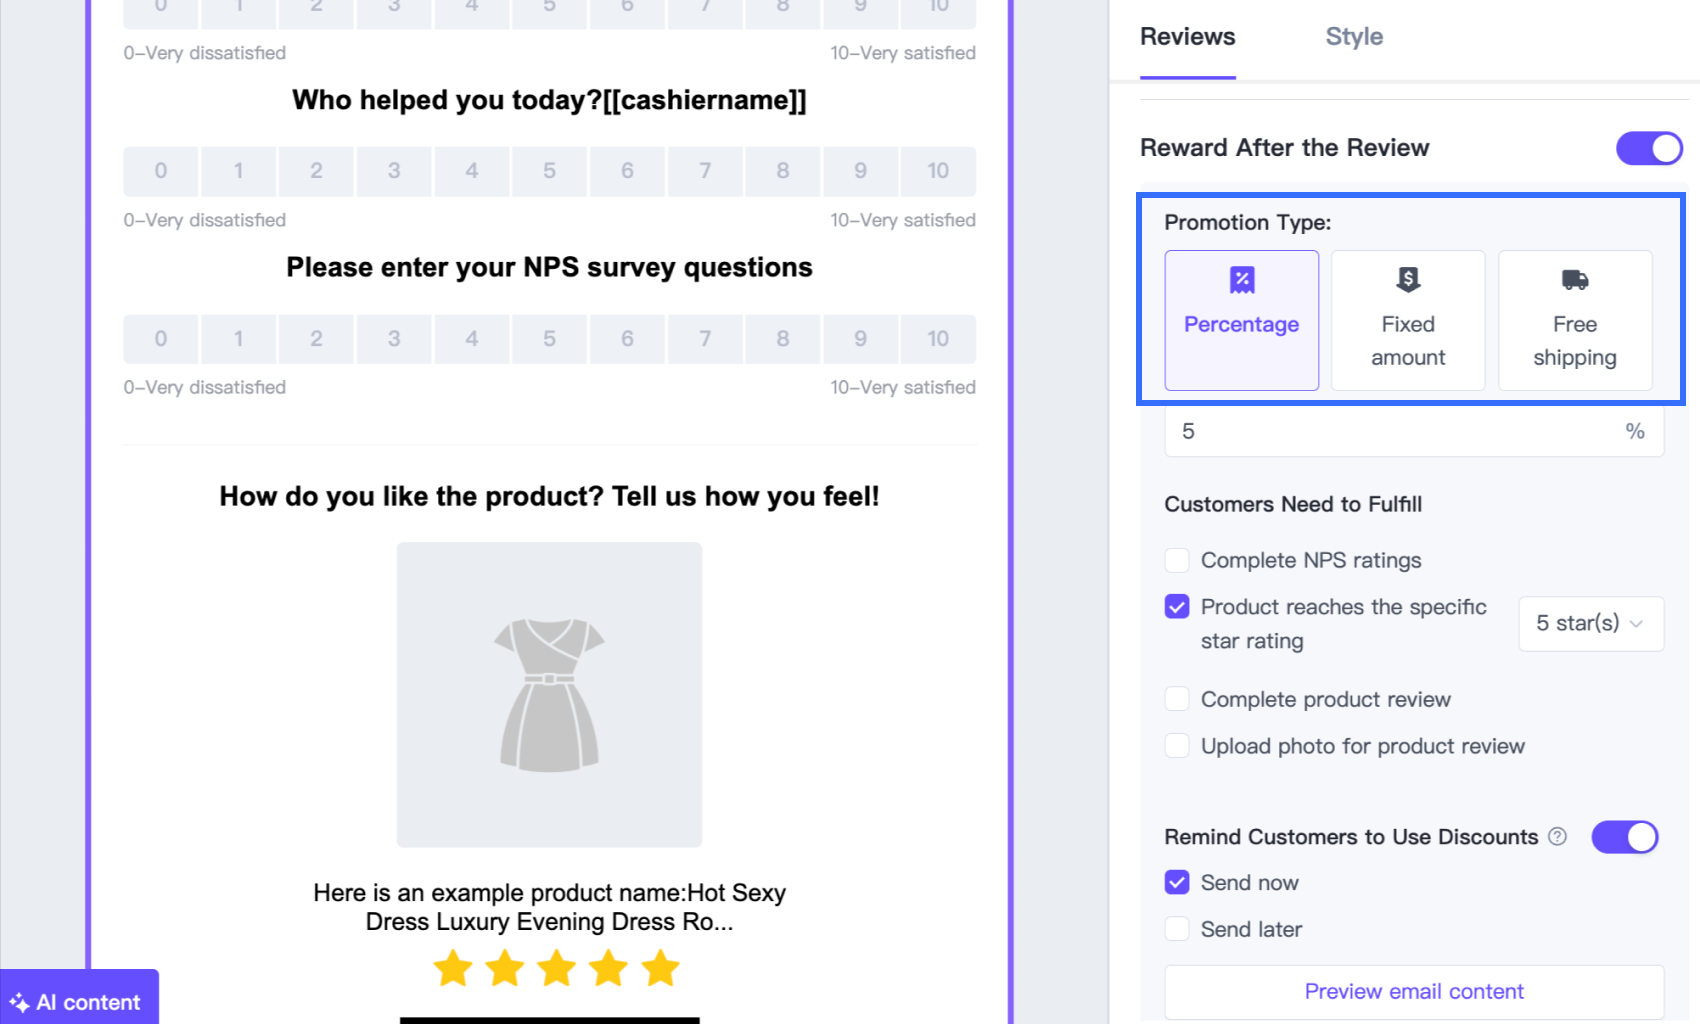
Task: Tick the Send later checkbox
Action: pyautogui.click(x=1177, y=929)
